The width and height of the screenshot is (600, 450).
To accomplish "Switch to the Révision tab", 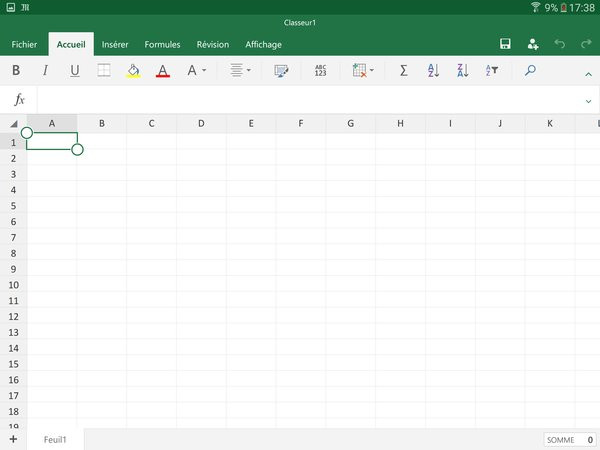I will 213,44.
